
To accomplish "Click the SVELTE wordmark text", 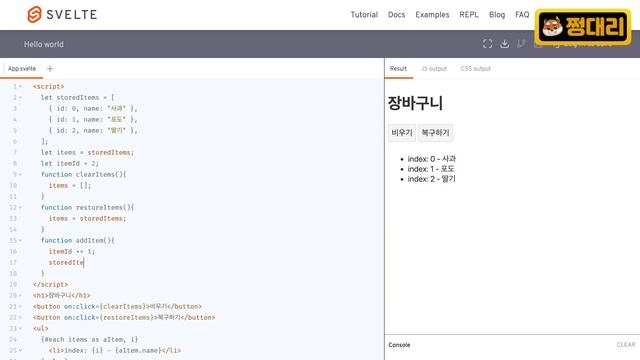I will [72, 15].
